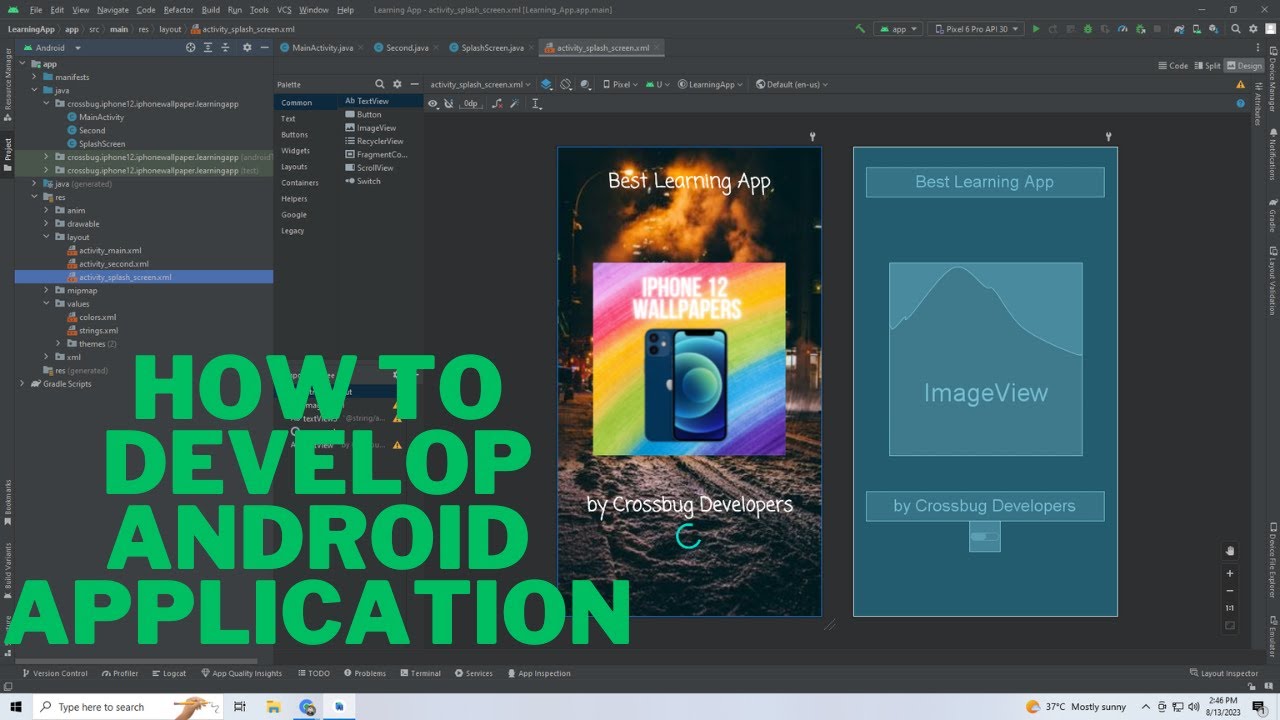Sync project with Gradle files icon
Screen dimensions: 1280x720
pyautogui.click(x=1179, y=29)
